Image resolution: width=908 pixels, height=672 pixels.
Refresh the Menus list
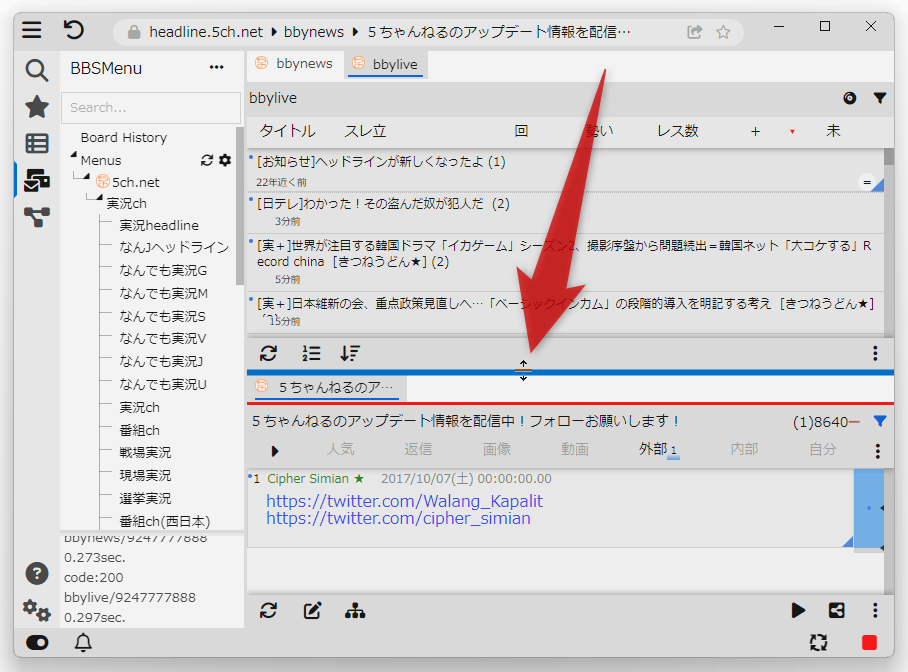coord(207,160)
